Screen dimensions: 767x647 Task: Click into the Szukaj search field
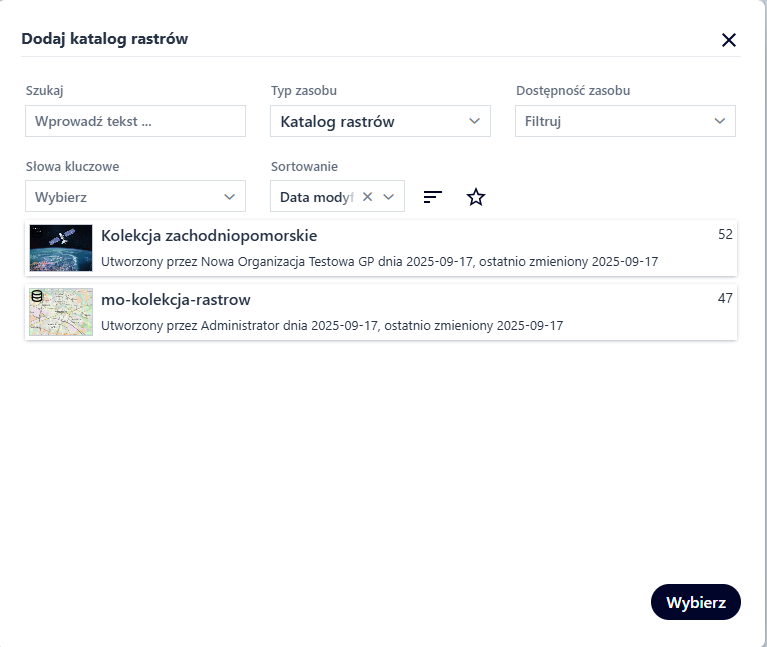135,121
